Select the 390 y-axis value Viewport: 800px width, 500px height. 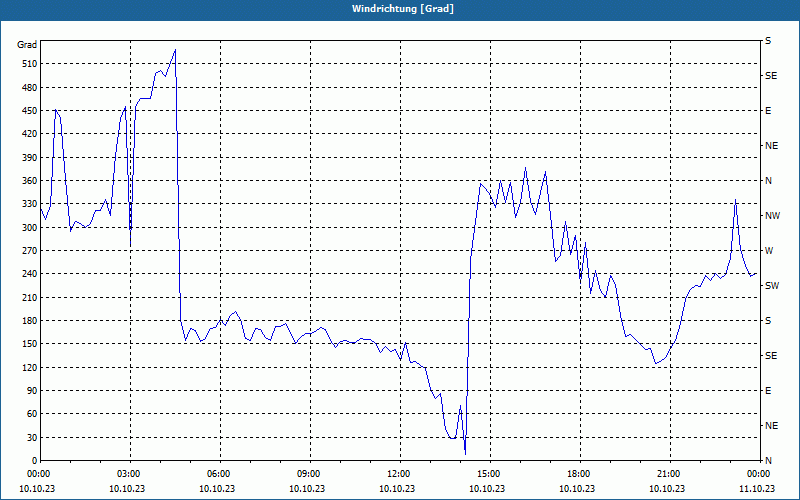click(30, 158)
